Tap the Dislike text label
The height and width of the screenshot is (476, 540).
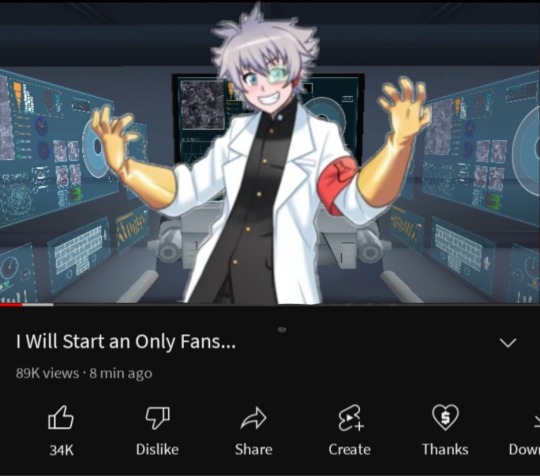[157, 449]
